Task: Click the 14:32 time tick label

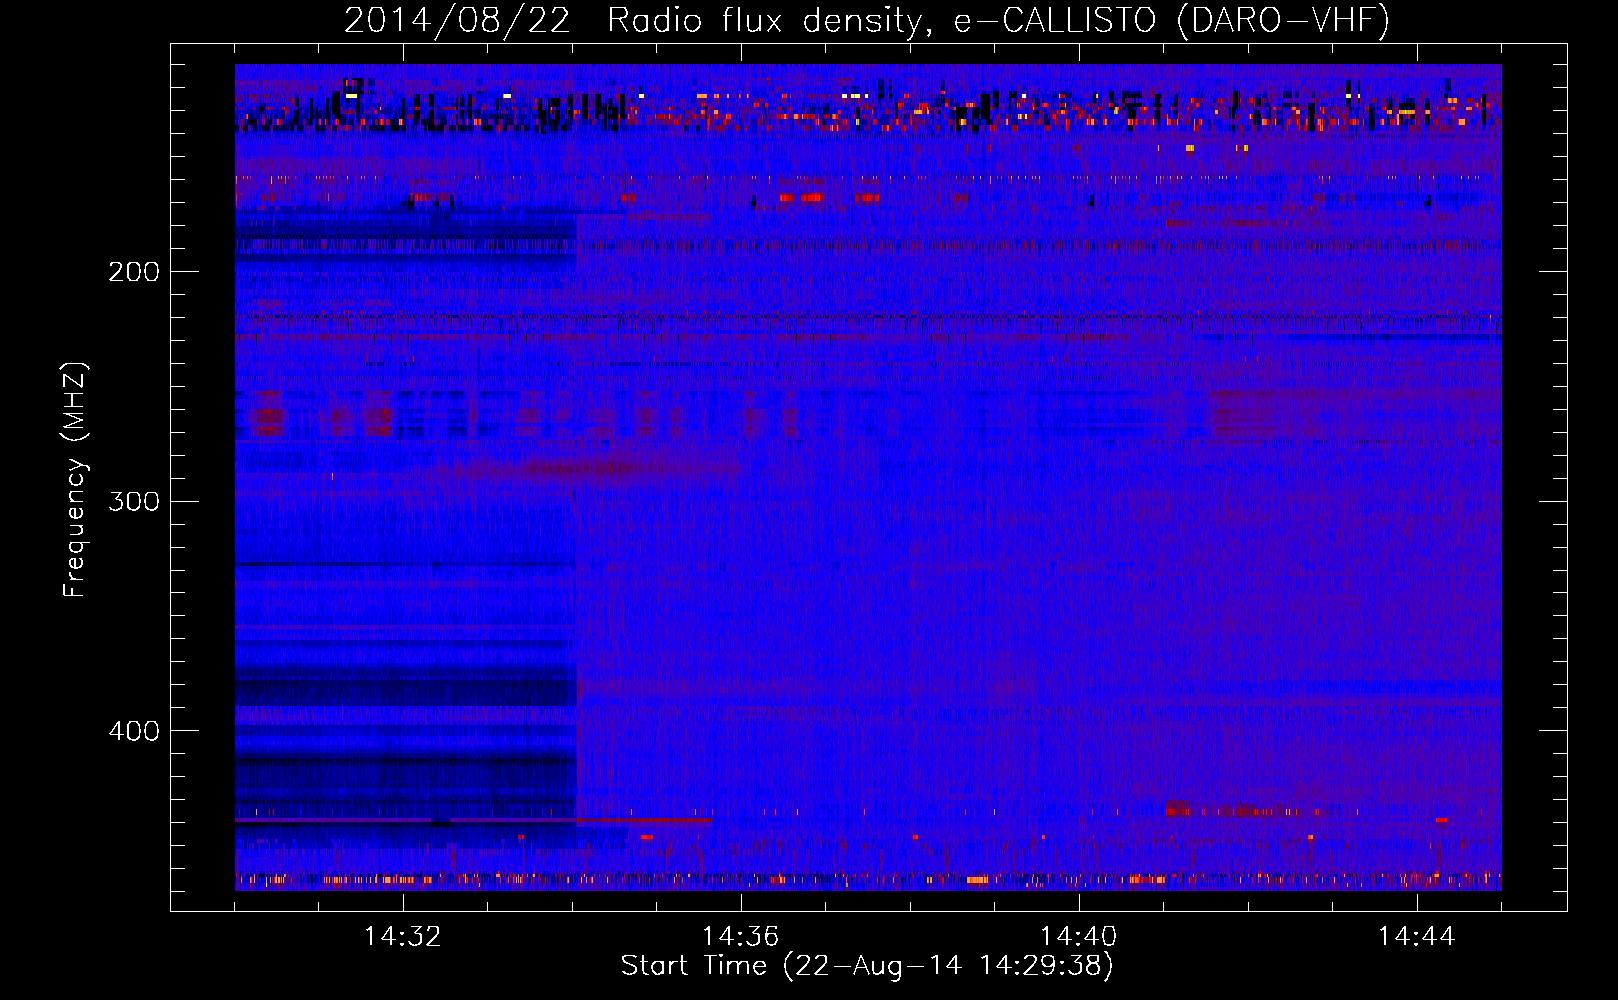Action: tap(403, 937)
